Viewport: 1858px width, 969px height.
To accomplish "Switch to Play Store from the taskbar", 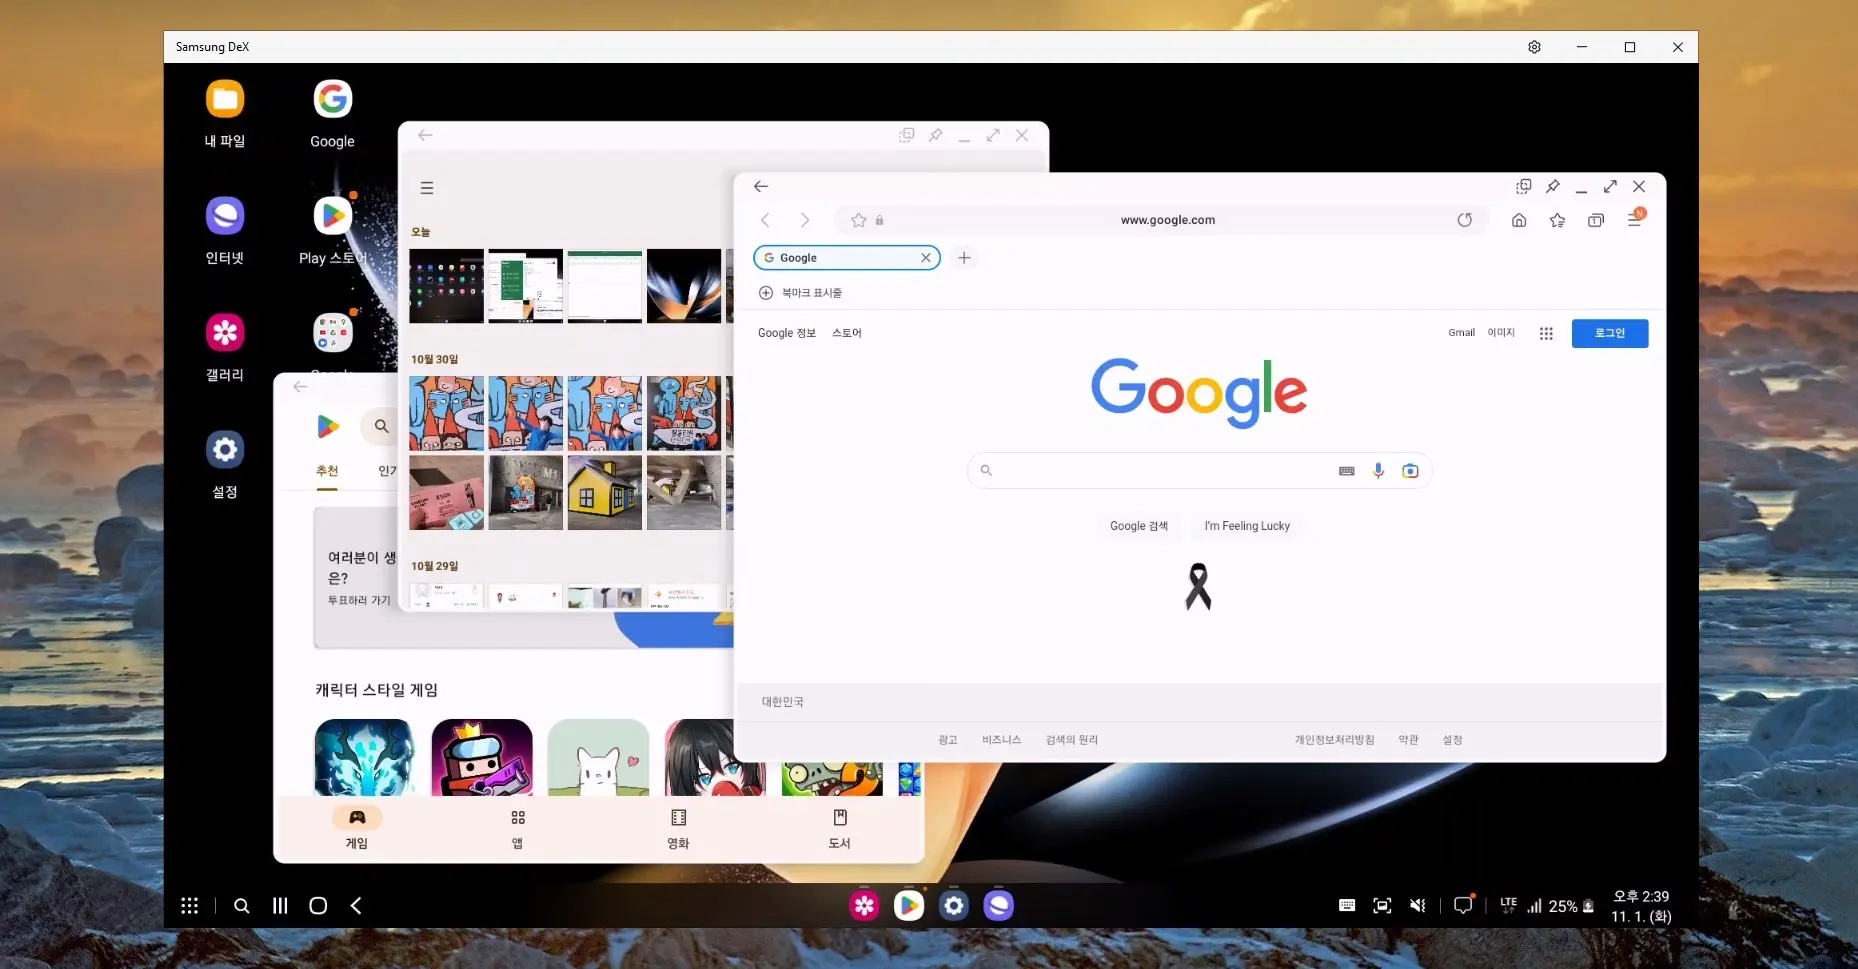I will pos(909,906).
